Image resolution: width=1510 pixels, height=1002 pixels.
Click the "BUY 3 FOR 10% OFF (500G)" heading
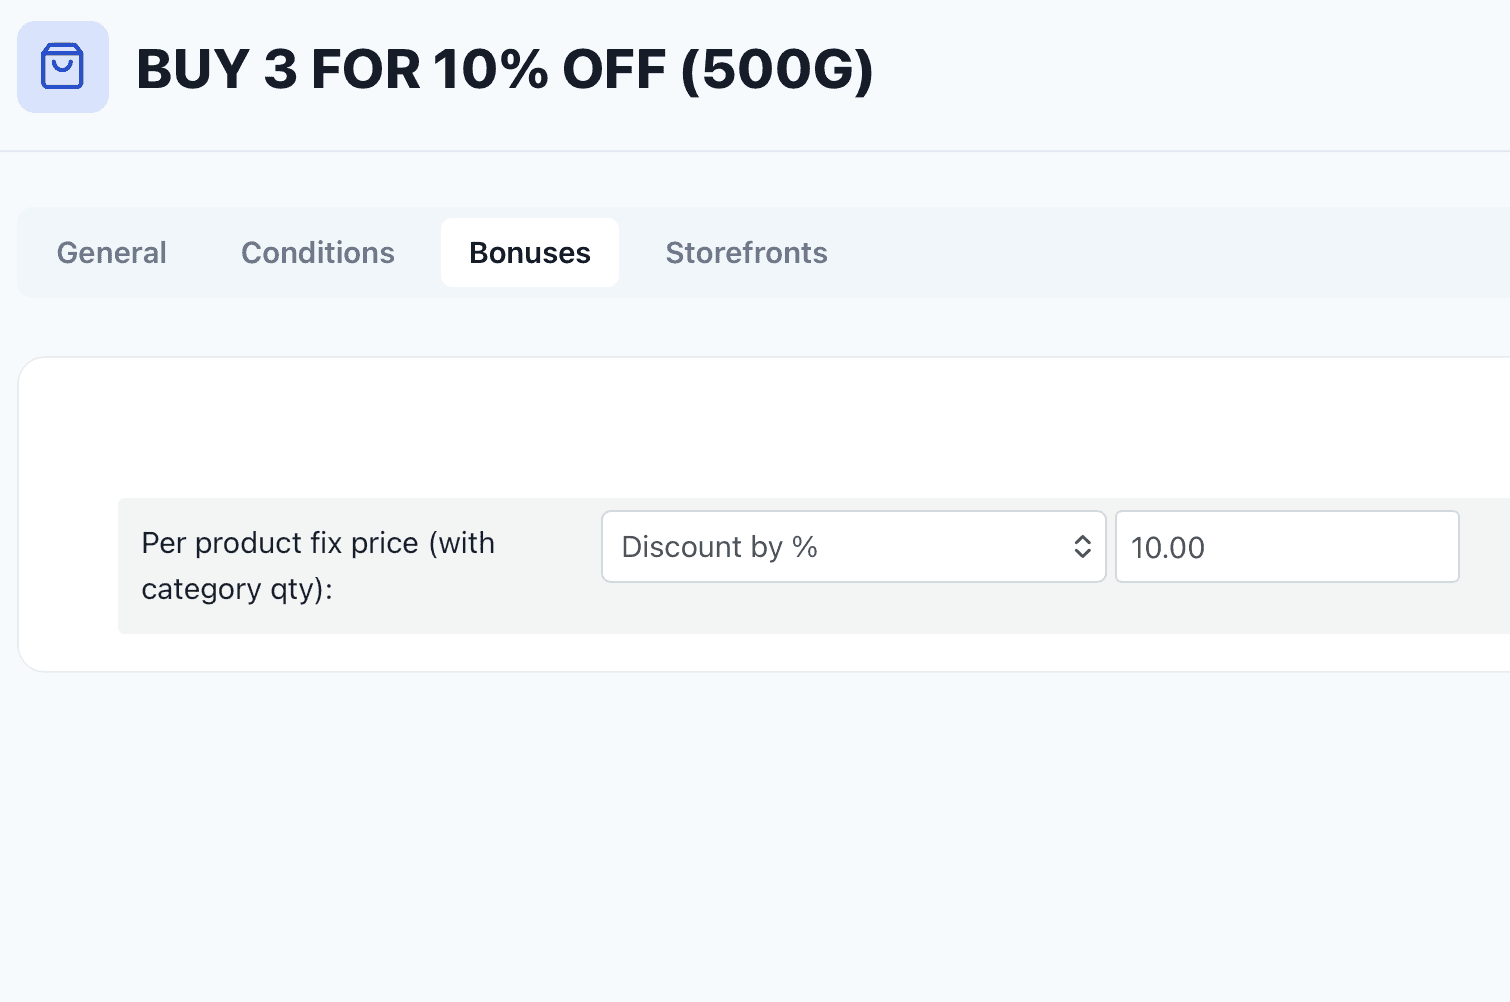(x=504, y=69)
